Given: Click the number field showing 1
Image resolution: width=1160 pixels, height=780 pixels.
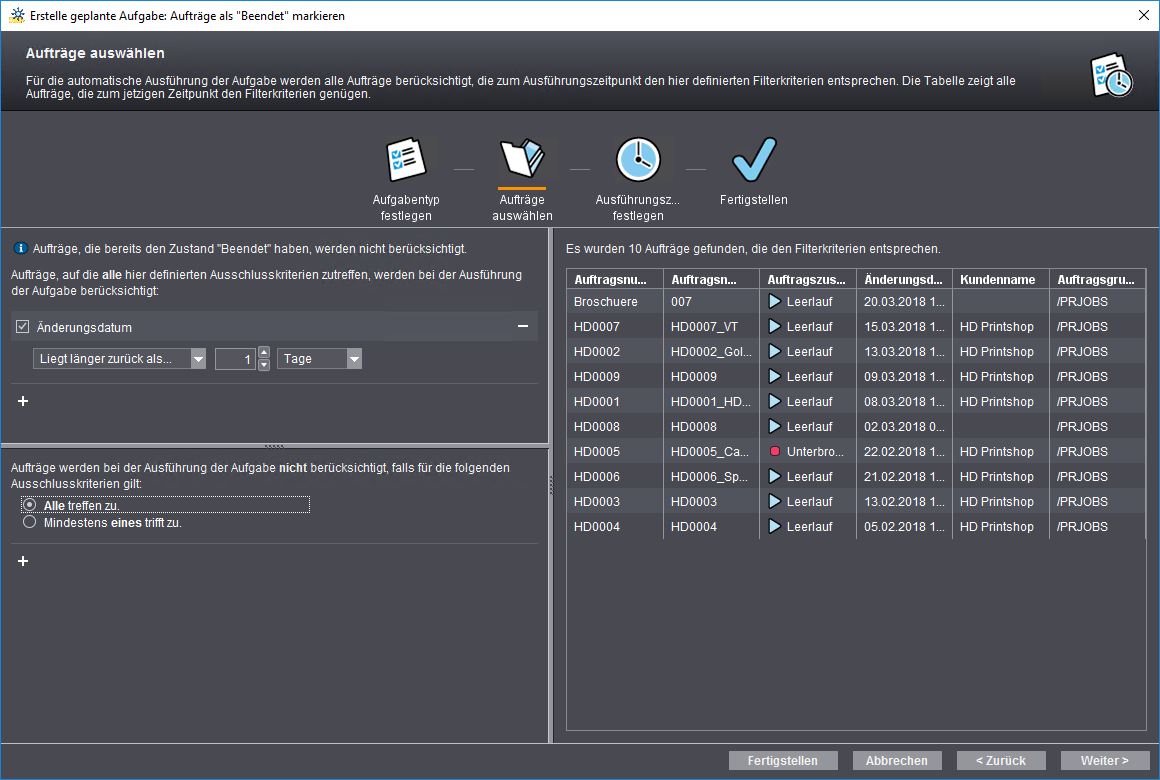Looking at the screenshot, I should pyautogui.click(x=235, y=359).
